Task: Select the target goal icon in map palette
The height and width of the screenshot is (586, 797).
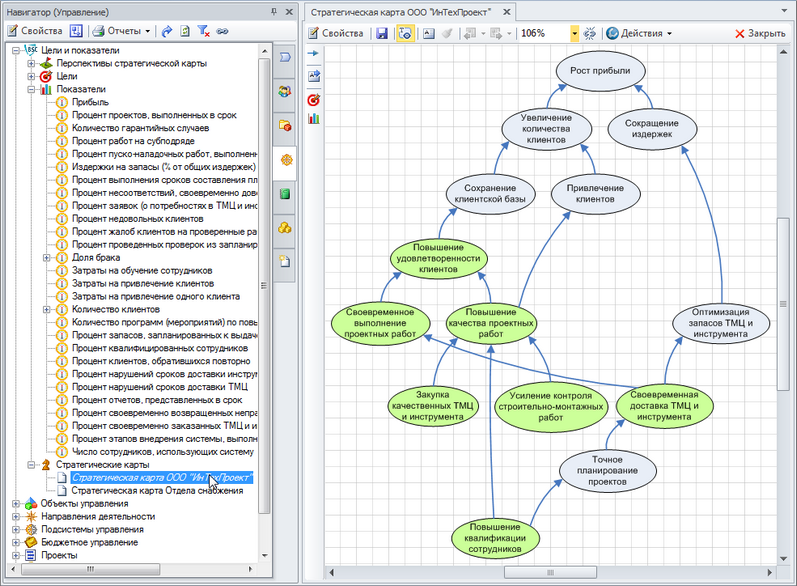Action: click(314, 98)
